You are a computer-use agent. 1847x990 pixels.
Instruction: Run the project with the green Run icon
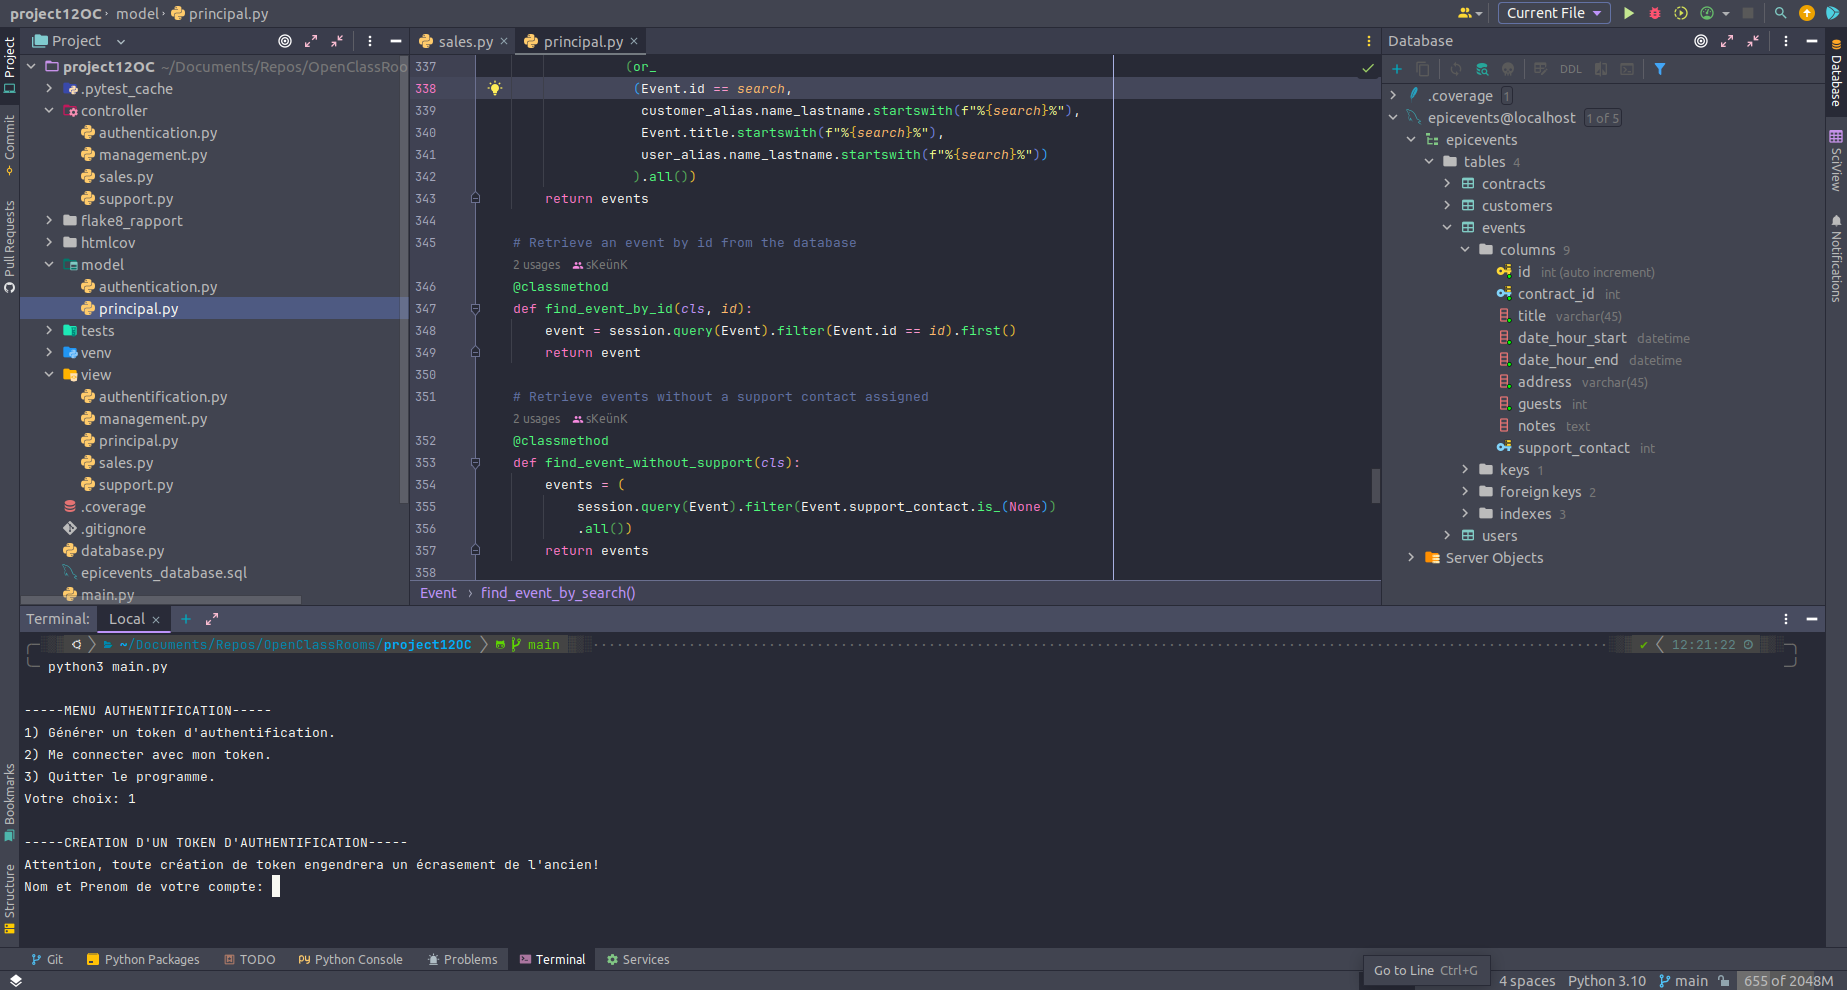(x=1629, y=13)
